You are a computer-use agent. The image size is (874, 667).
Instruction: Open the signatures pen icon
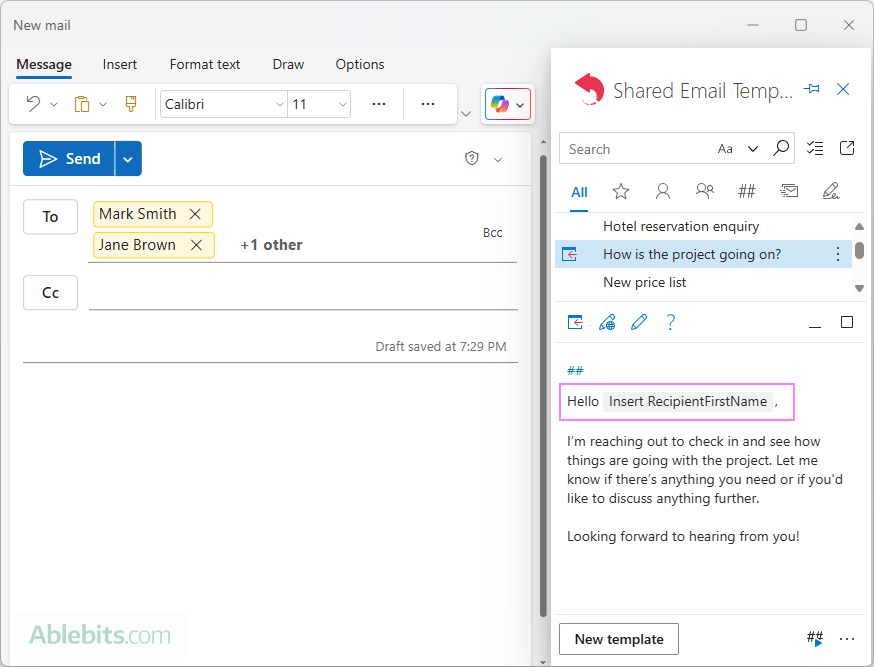tap(831, 191)
